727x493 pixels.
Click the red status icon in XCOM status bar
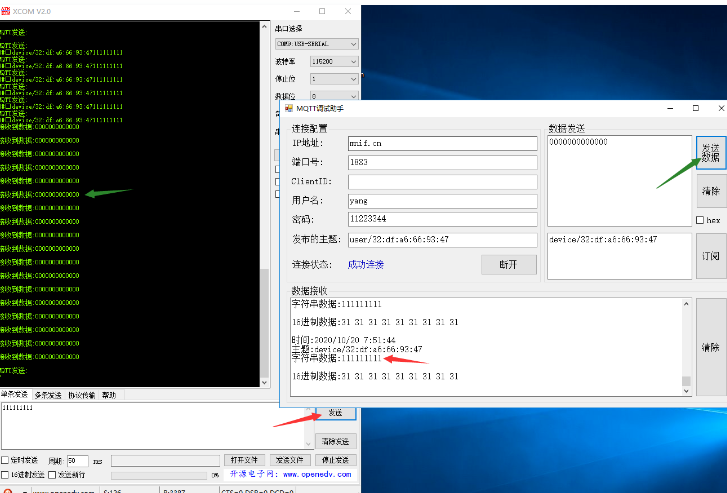tap(7, 490)
